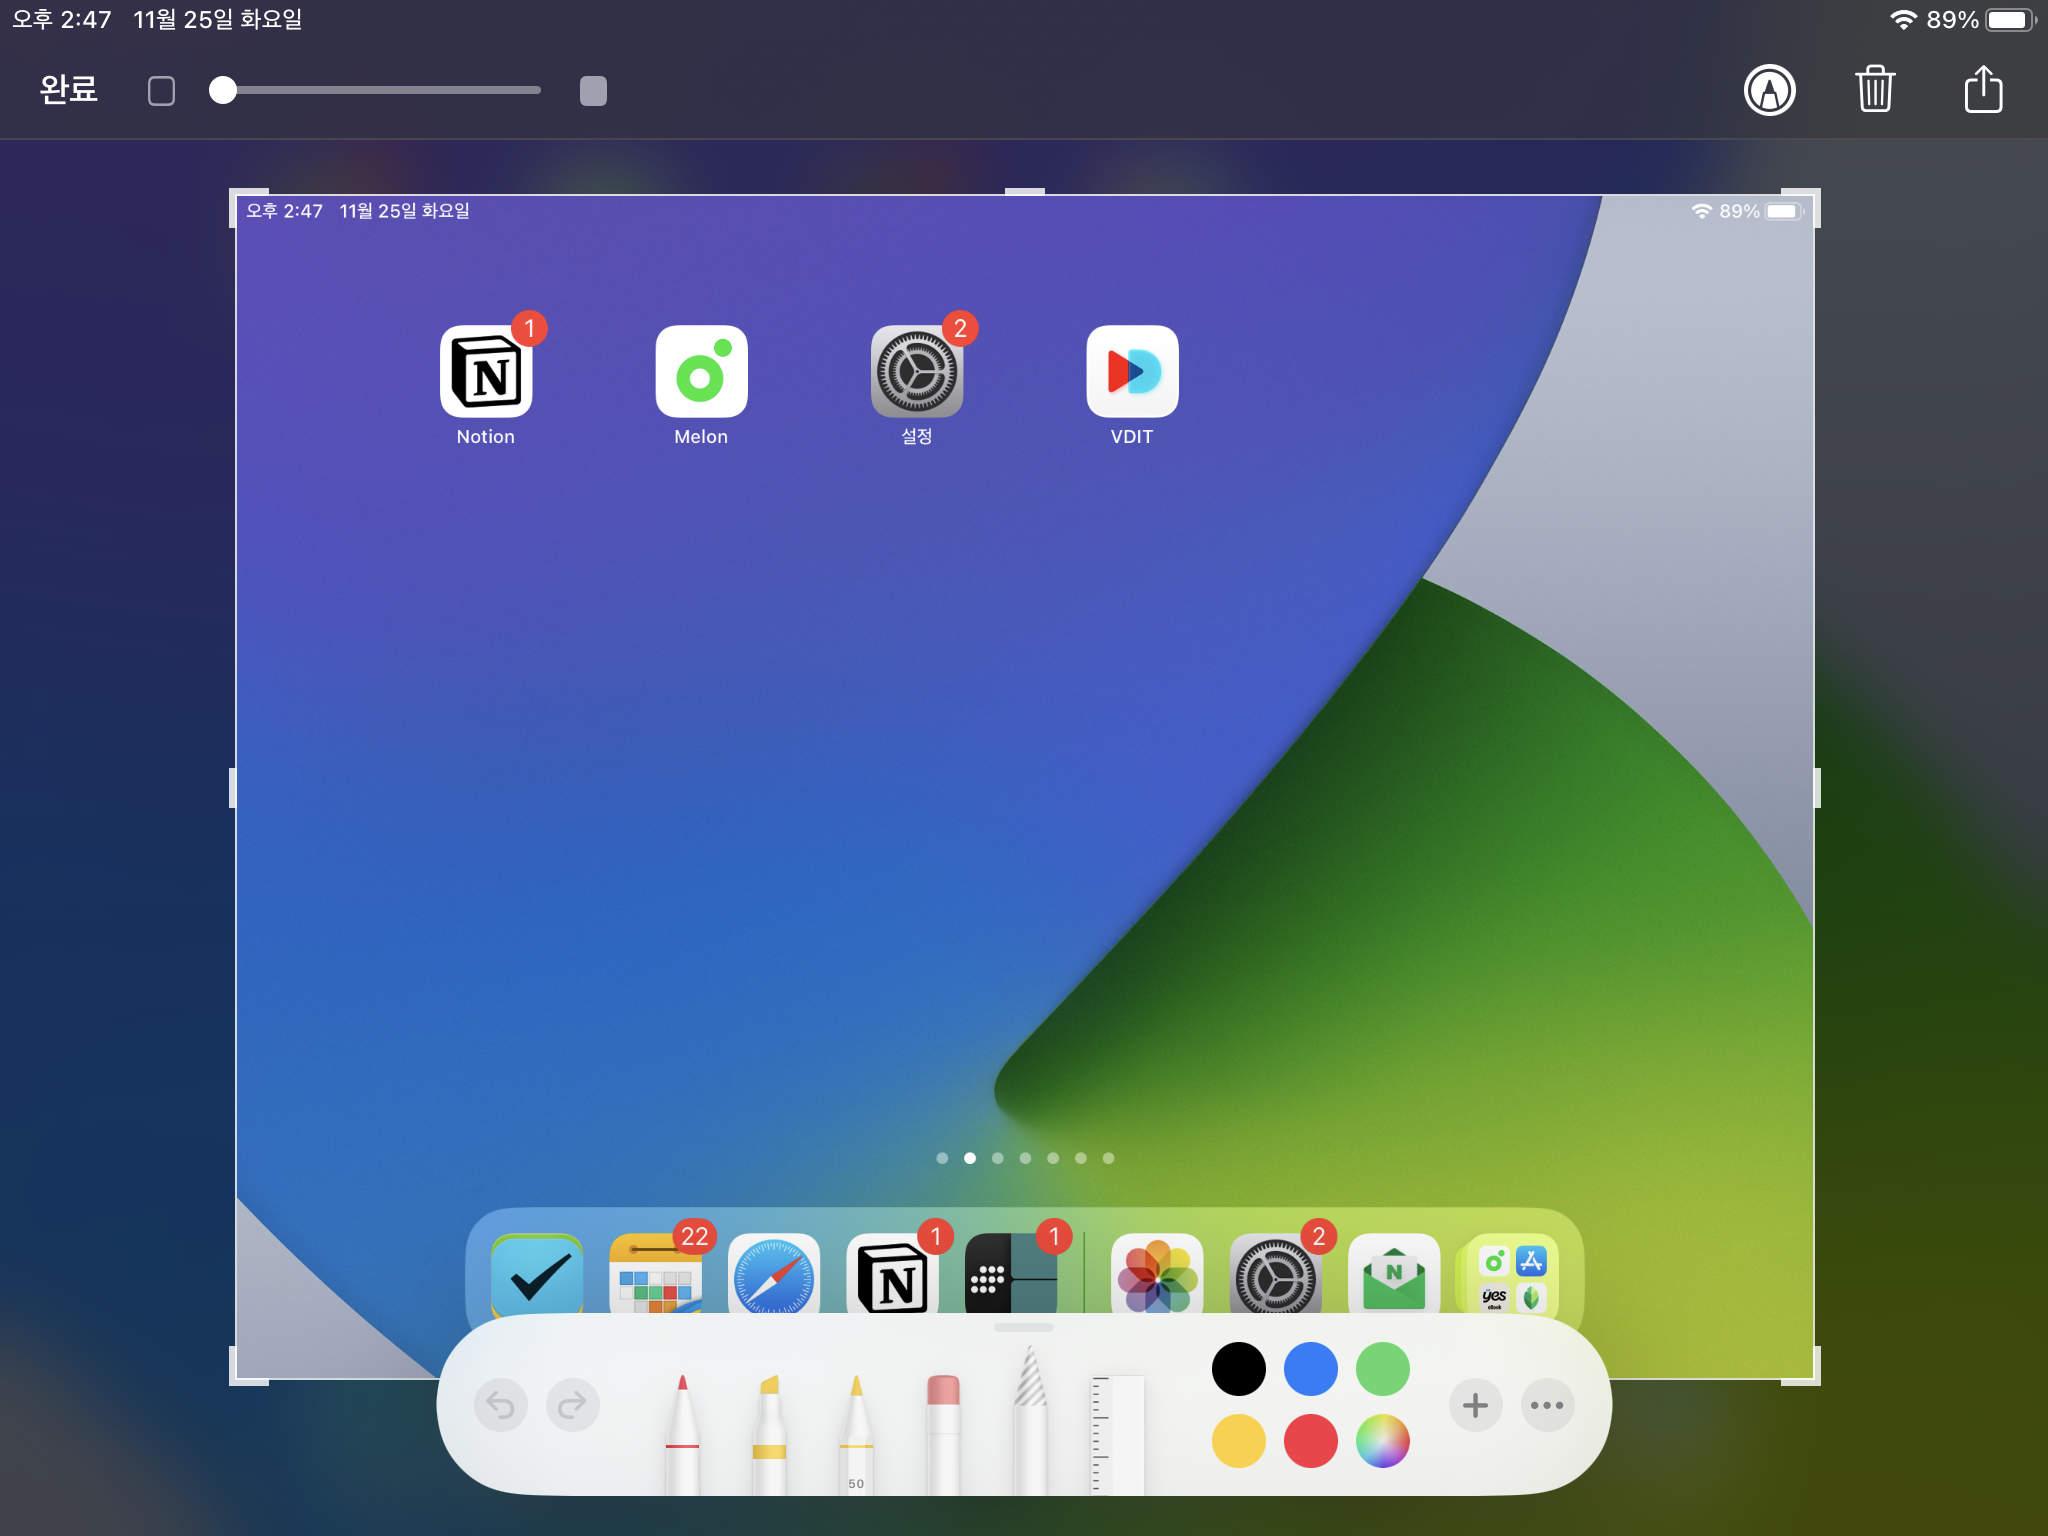Tap the trash icon to delete screenshot
Screen dimensions: 2048x1536
(x=1875, y=90)
